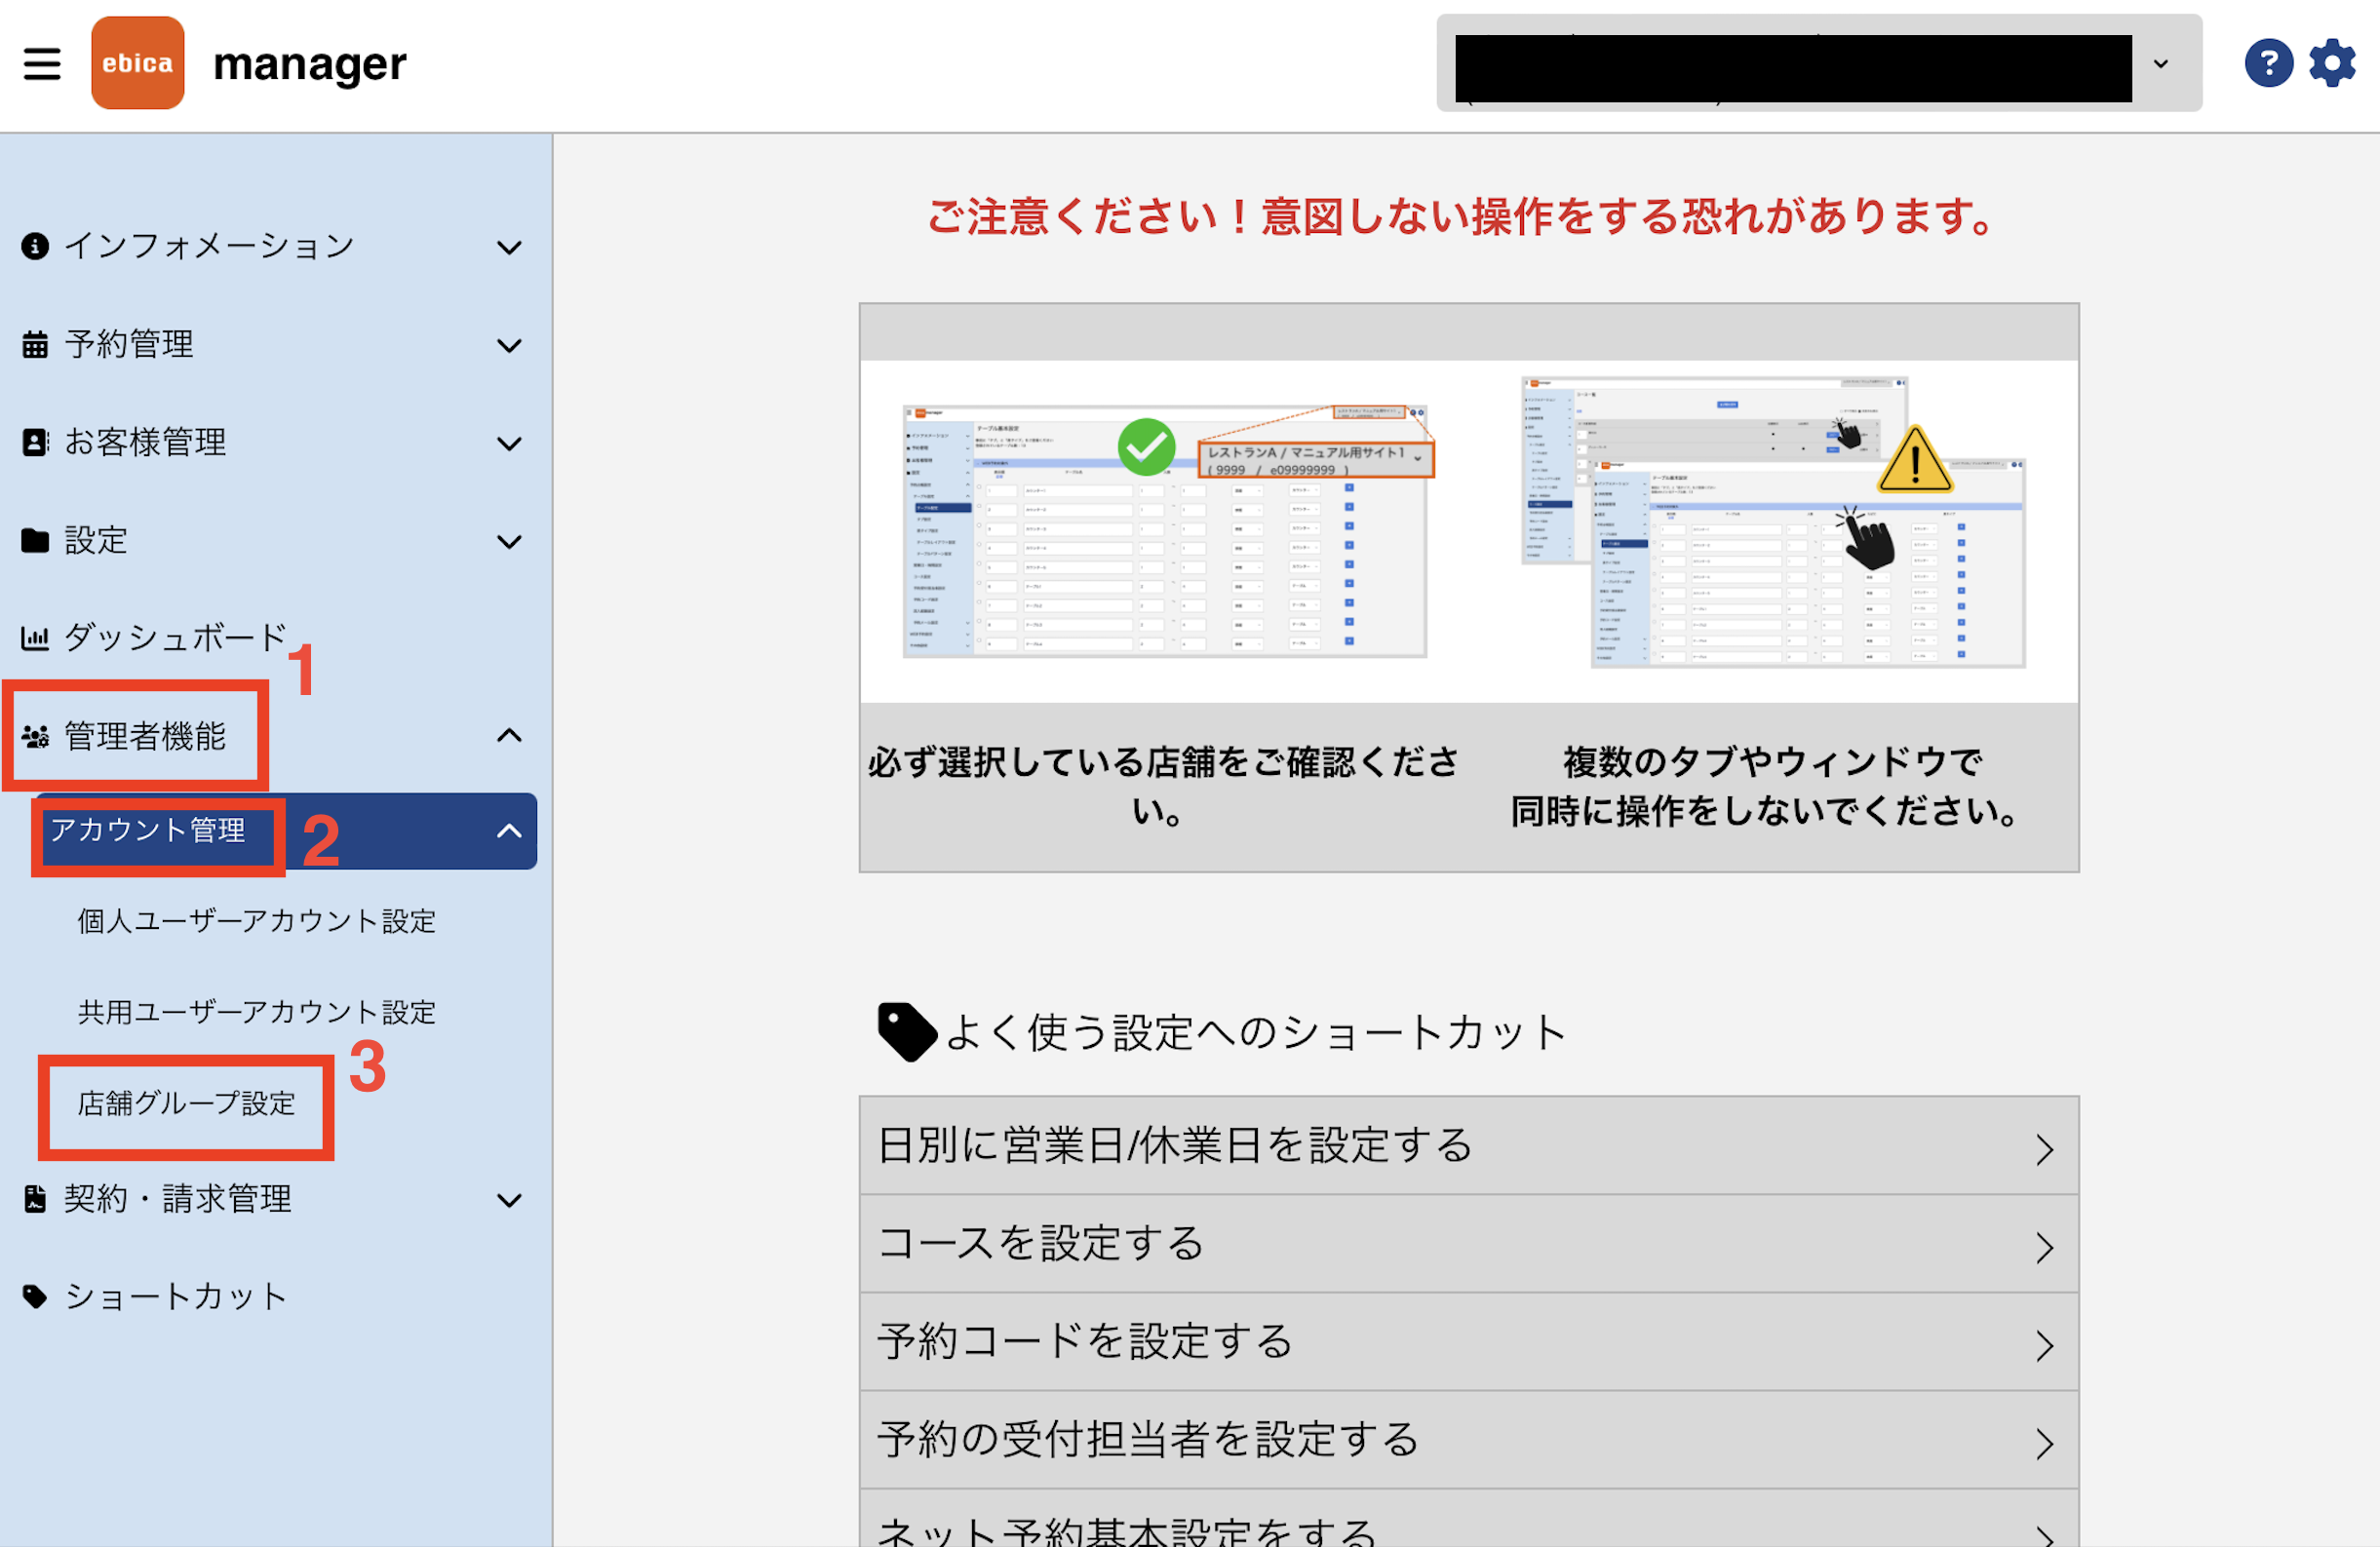Image resolution: width=2380 pixels, height=1547 pixels.
Task: Collapse 管理者機能 with its up chevron
Action: click(x=510, y=736)
